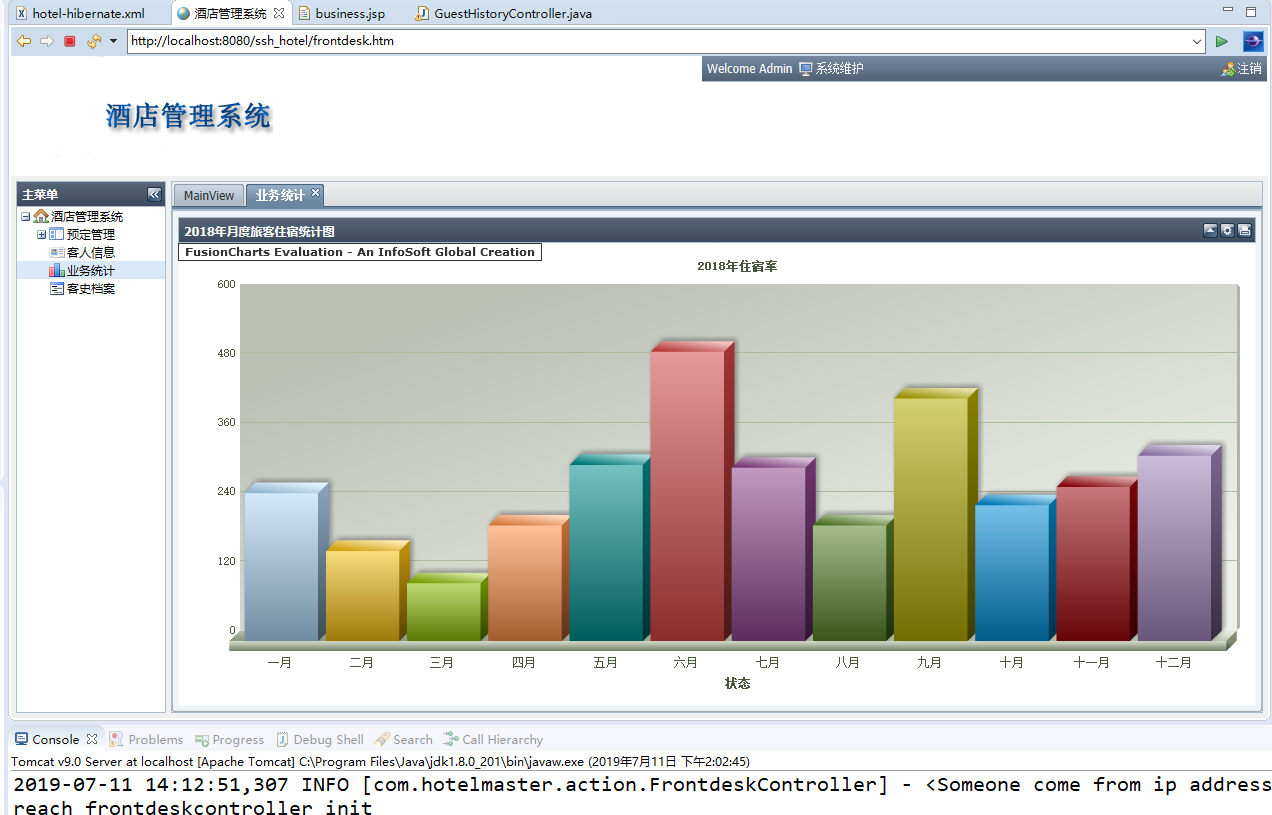Collapse the 主菜单 side panel
This screenshot has height=815, width=1272.
click(154, 194)
